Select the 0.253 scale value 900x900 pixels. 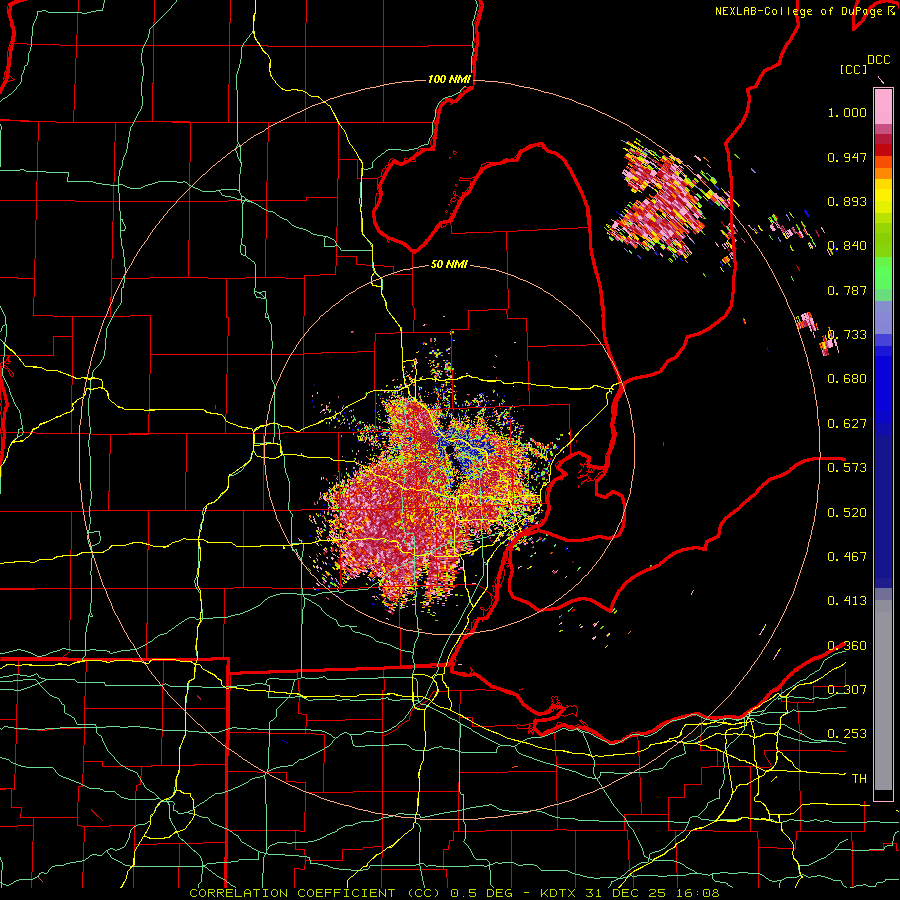tap(847, 734)
